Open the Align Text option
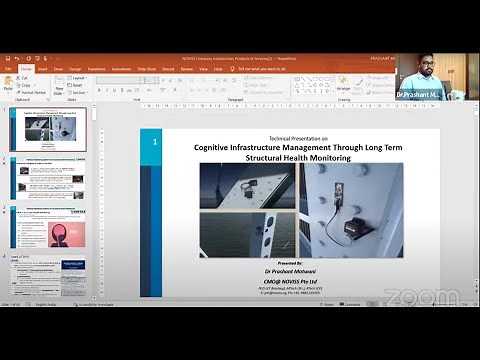 click(256, 85)
